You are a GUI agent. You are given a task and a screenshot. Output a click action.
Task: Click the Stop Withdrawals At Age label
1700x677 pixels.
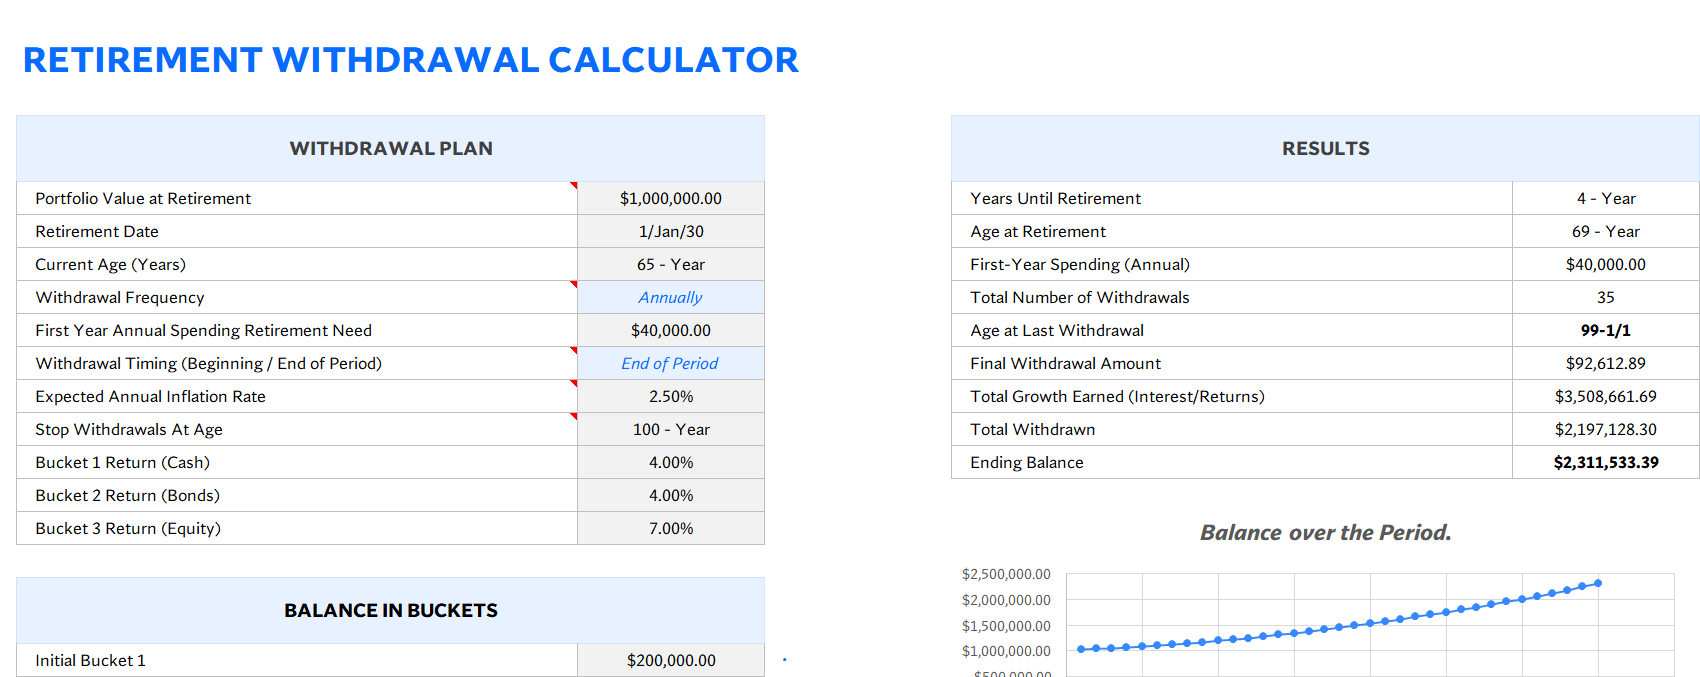coord(129,429)
